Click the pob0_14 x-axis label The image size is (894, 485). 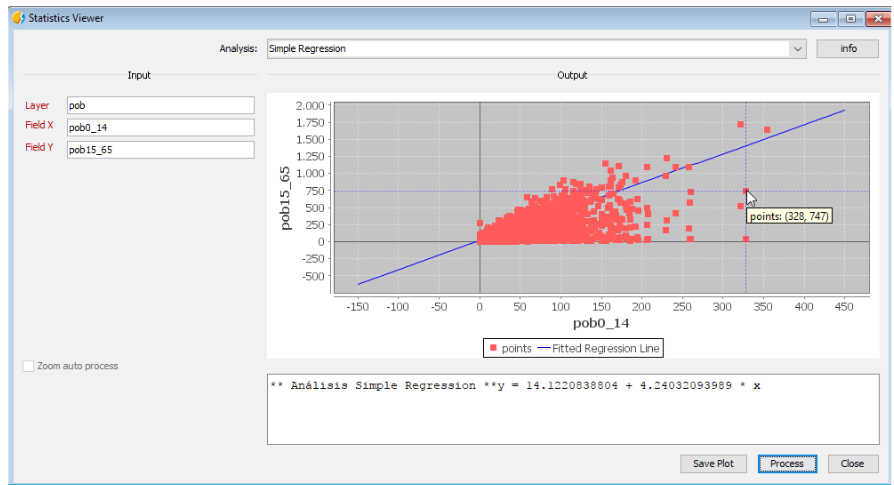tap(600, 324)
